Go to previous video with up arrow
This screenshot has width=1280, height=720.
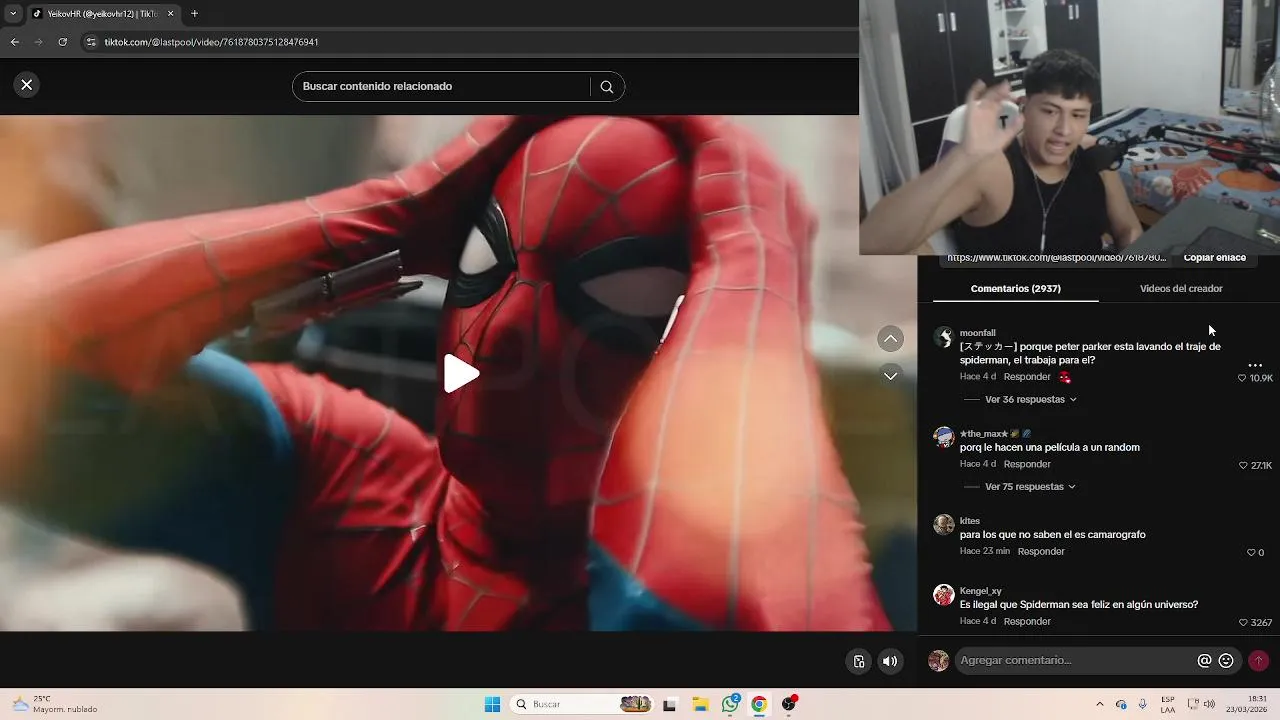[890, 339]
